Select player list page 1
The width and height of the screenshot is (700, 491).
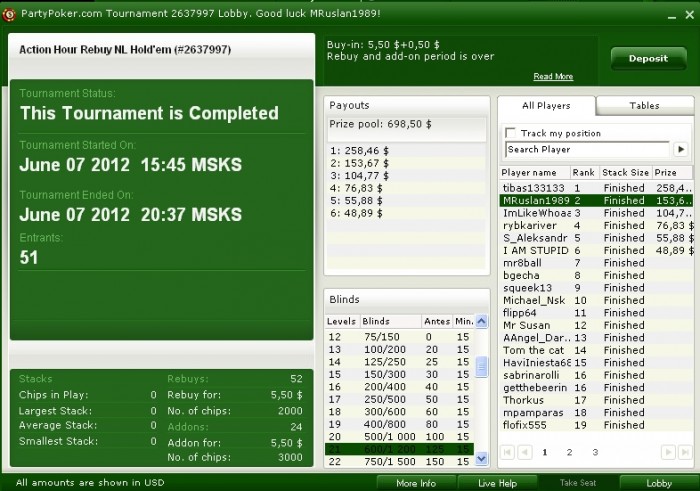[x=545, y=452]
